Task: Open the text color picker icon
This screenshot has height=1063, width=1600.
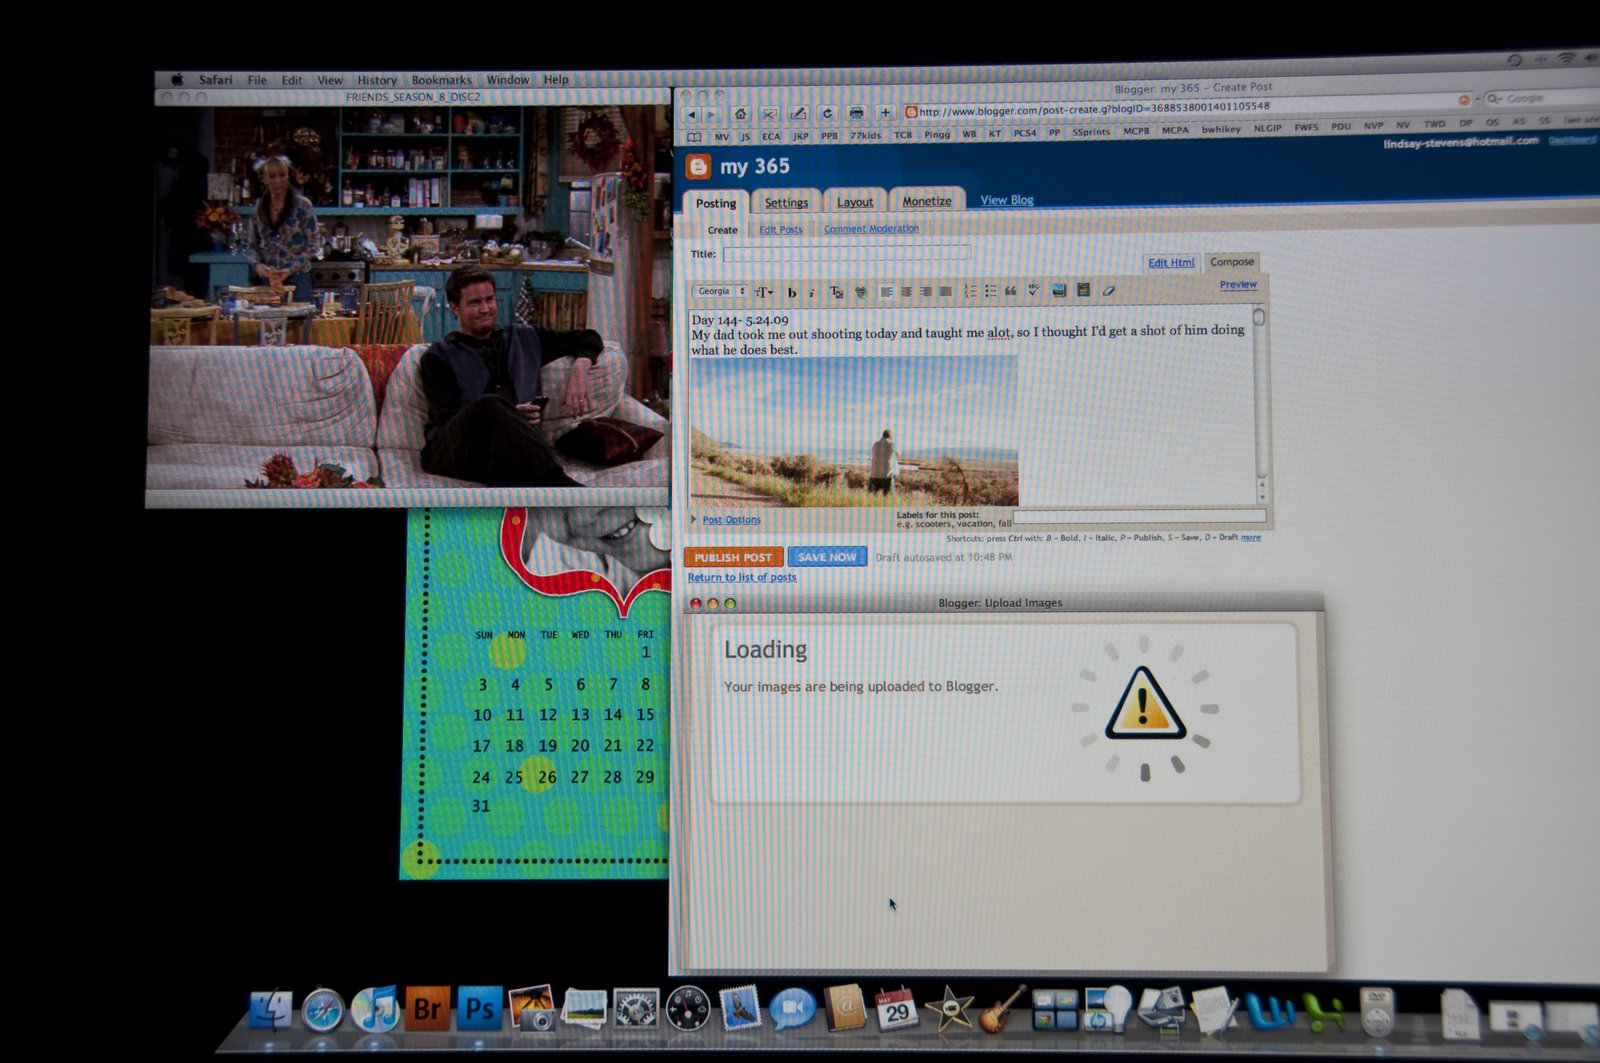Action: [x=836, y=292]
